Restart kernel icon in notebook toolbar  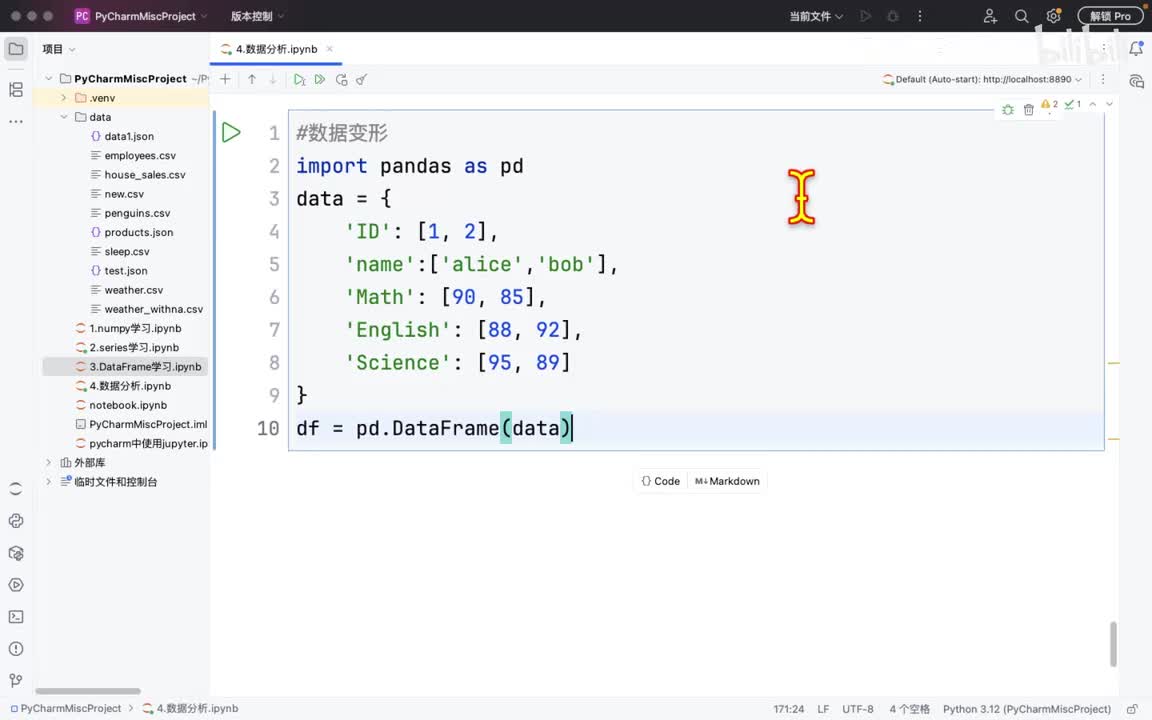tap(341, 79)
